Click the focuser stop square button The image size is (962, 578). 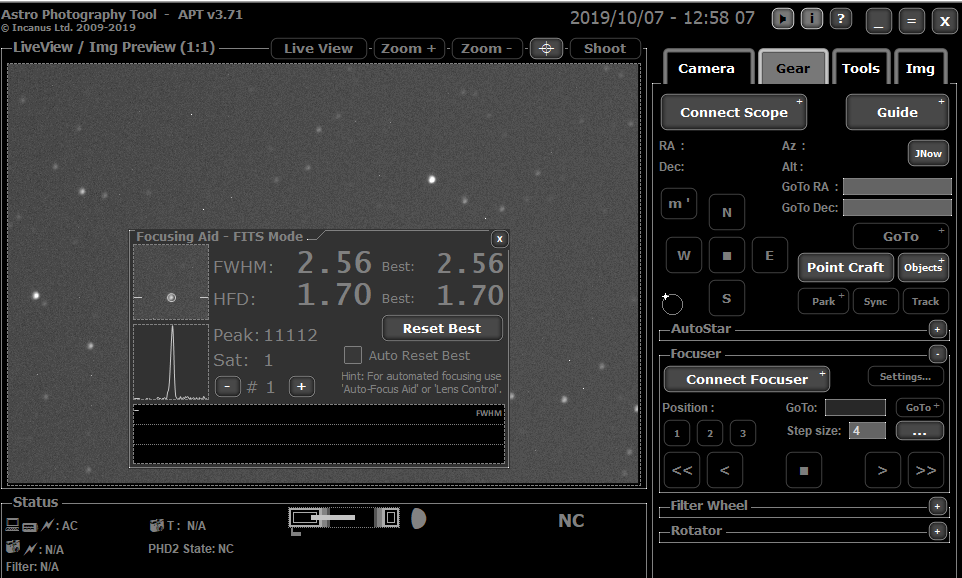(803, 469)
